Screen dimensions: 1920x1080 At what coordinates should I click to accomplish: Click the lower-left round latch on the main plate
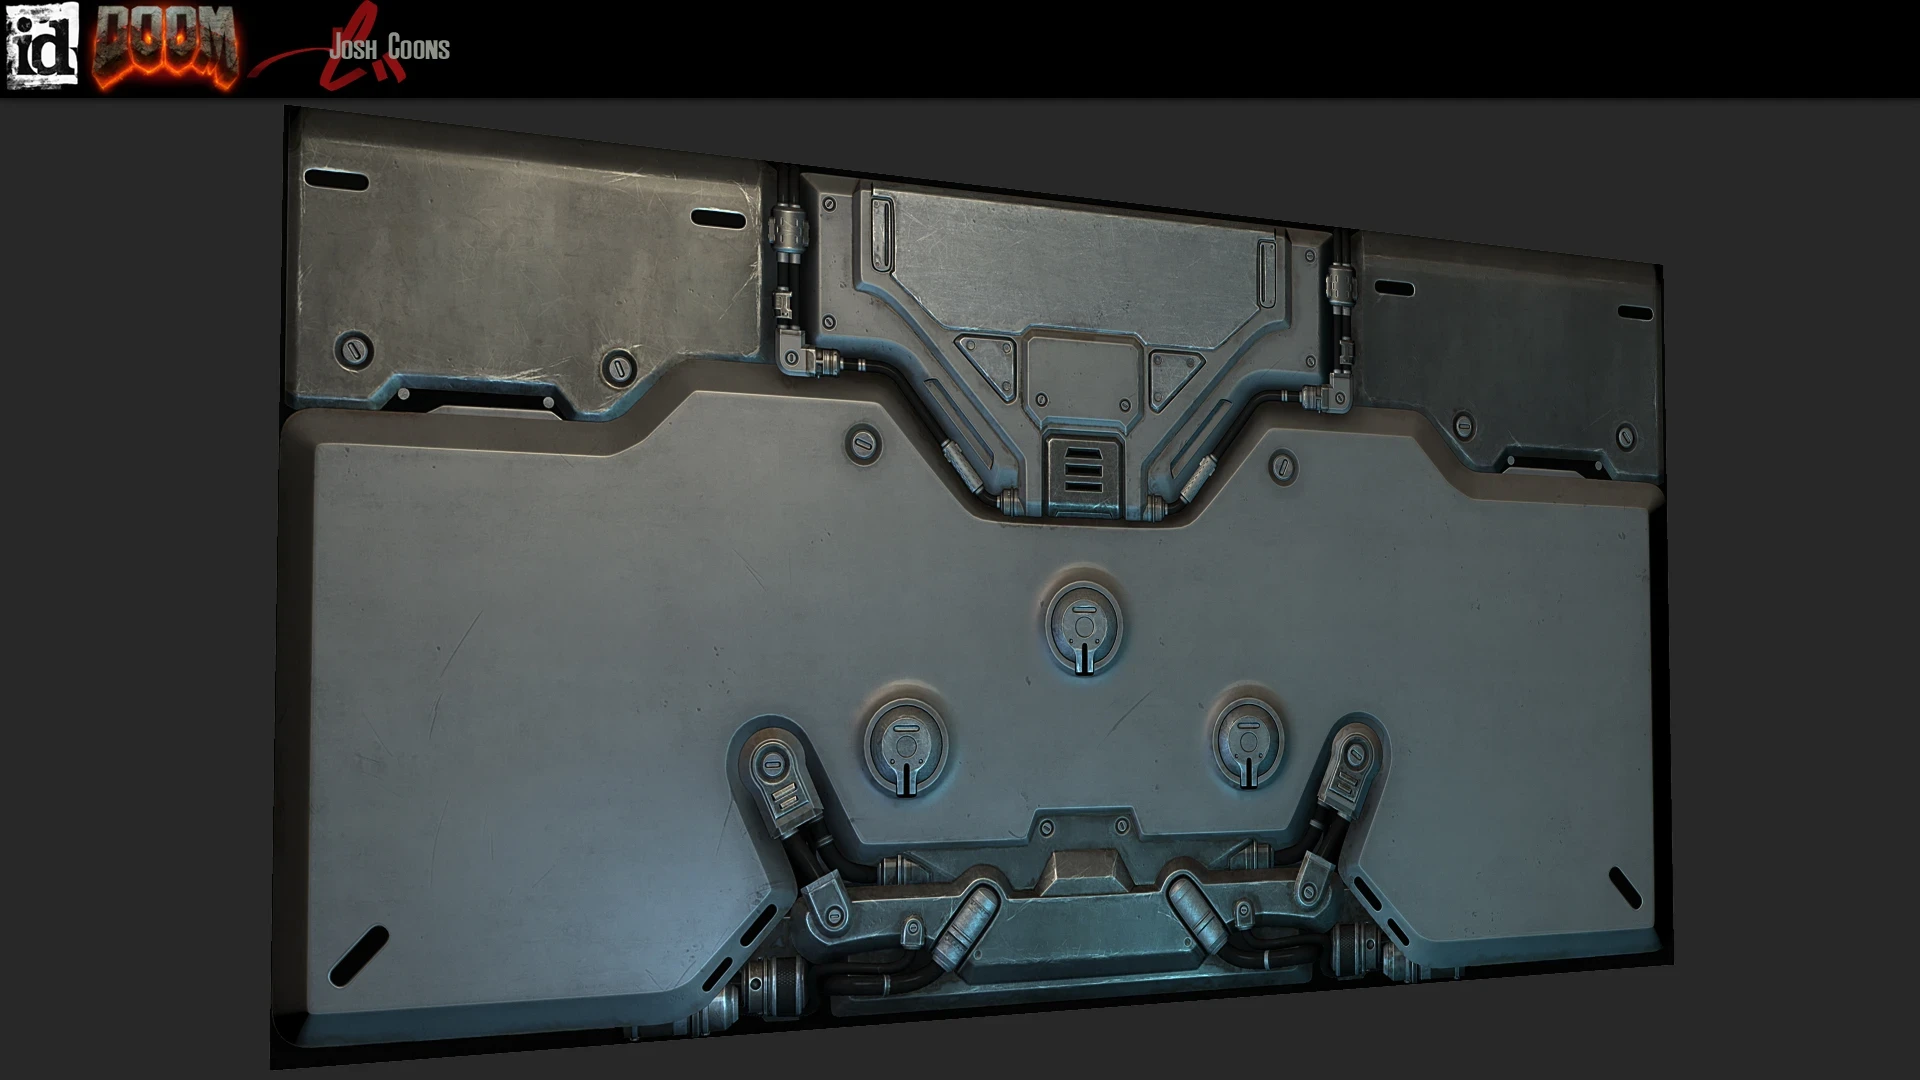pos(906,747)
